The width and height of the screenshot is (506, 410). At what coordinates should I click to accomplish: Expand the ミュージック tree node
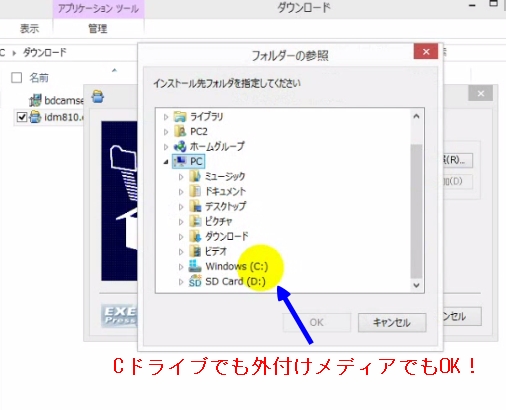(181, 177)
